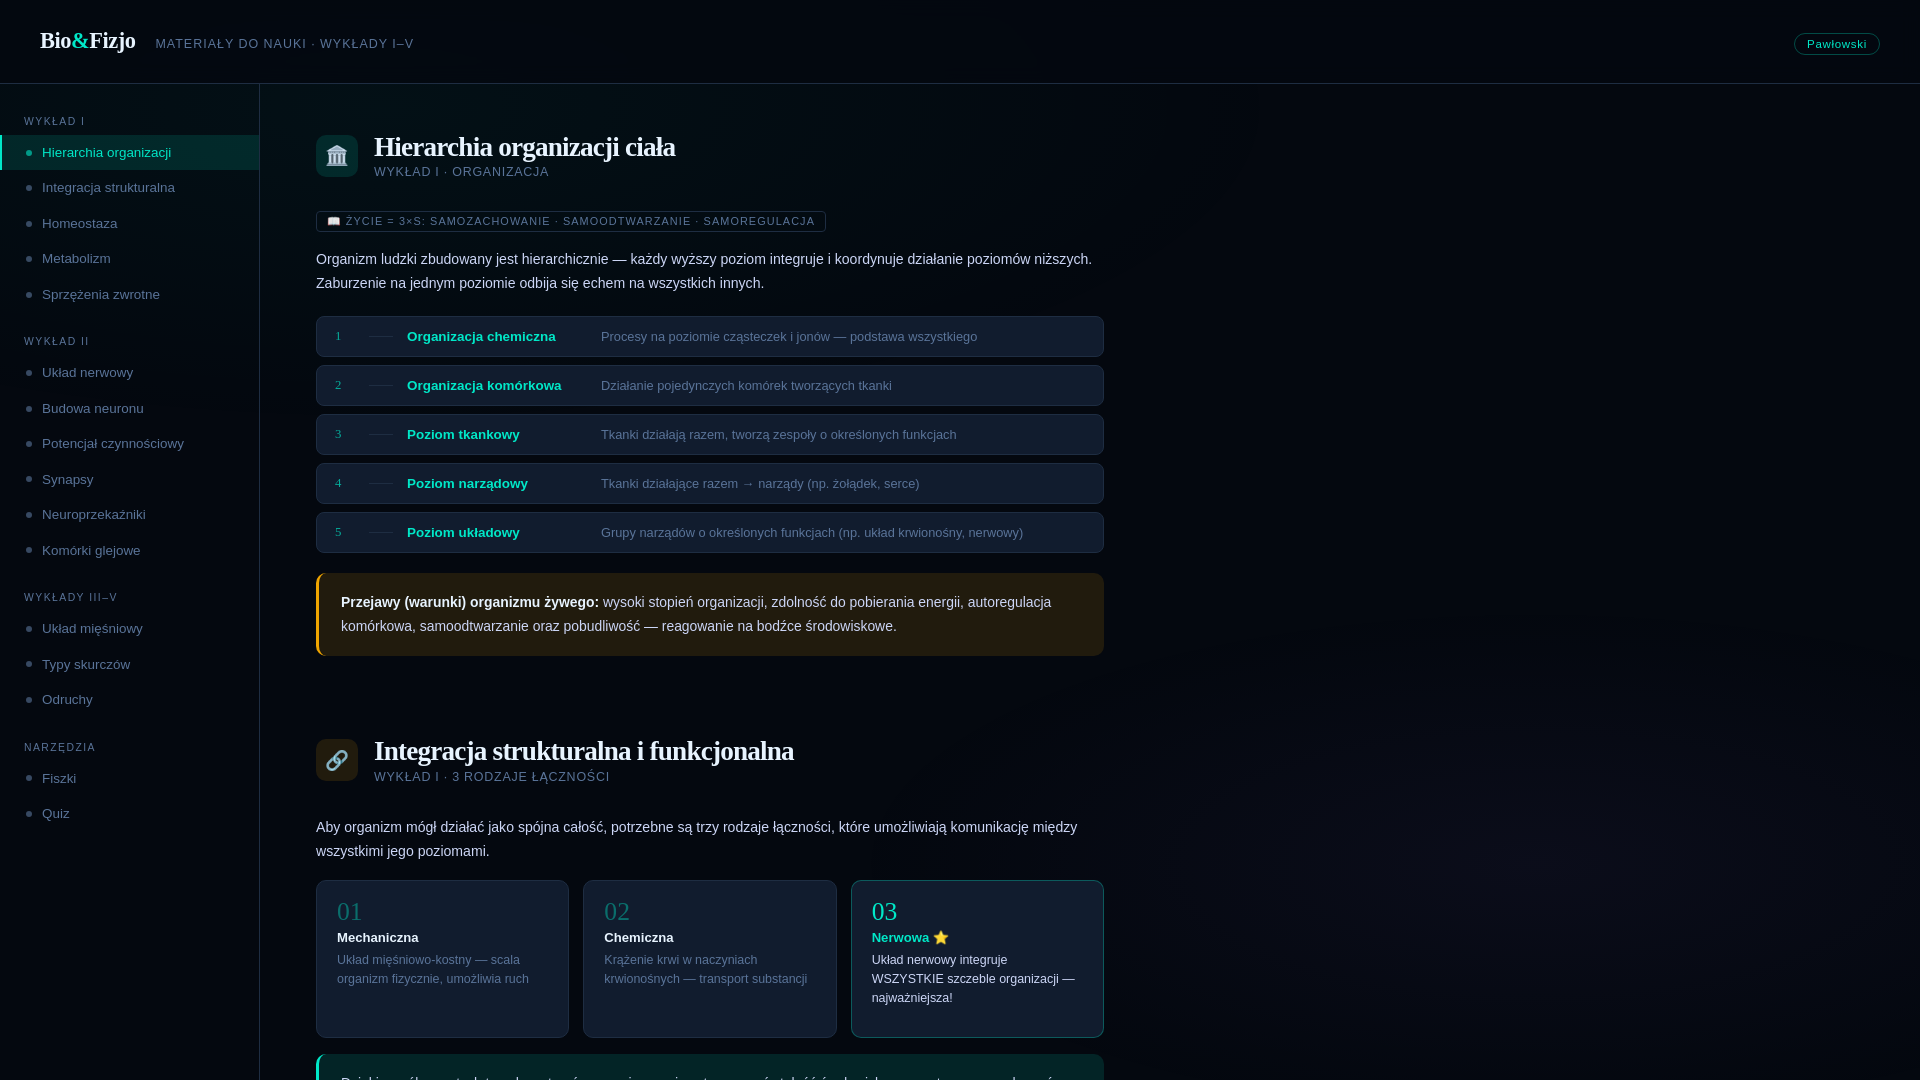The image size is (1920, 1080).
Task: Click the 03 Nerwowa card
Action: pyautogui.click(x=977, y=959)
